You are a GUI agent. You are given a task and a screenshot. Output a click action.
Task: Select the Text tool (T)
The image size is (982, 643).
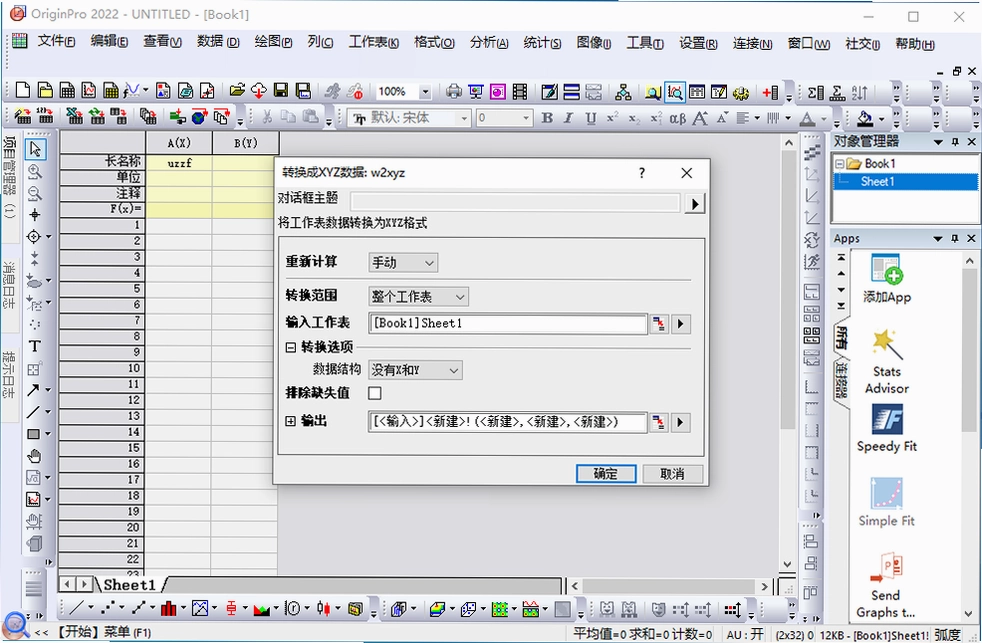click(x=34, y=346)
